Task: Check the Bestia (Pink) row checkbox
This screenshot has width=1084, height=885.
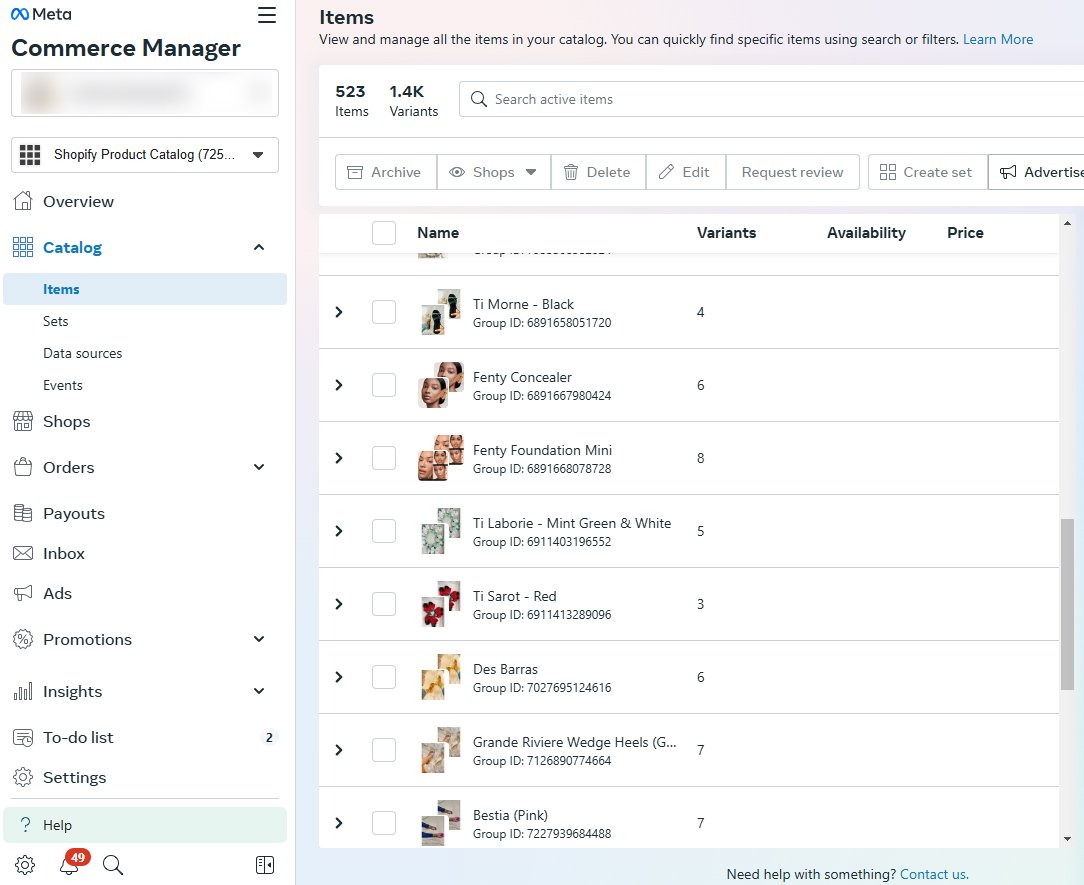Action: (384, 823)
